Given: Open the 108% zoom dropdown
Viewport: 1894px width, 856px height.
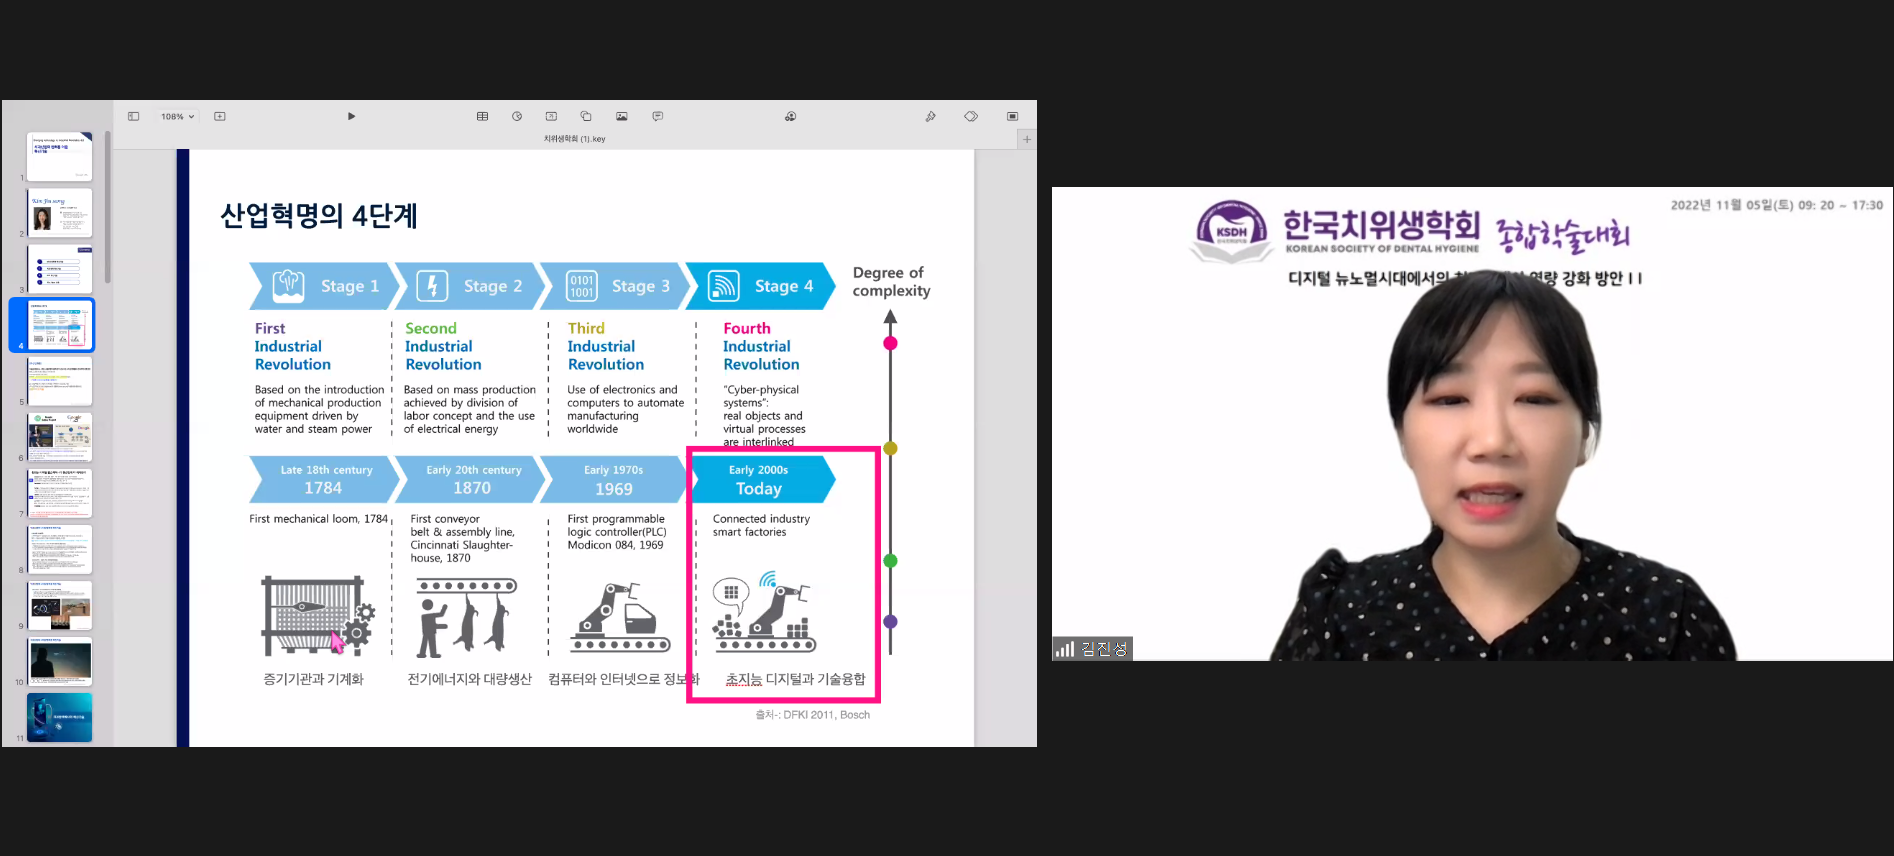Looking at the screenshot, I should tap(177, 117).
